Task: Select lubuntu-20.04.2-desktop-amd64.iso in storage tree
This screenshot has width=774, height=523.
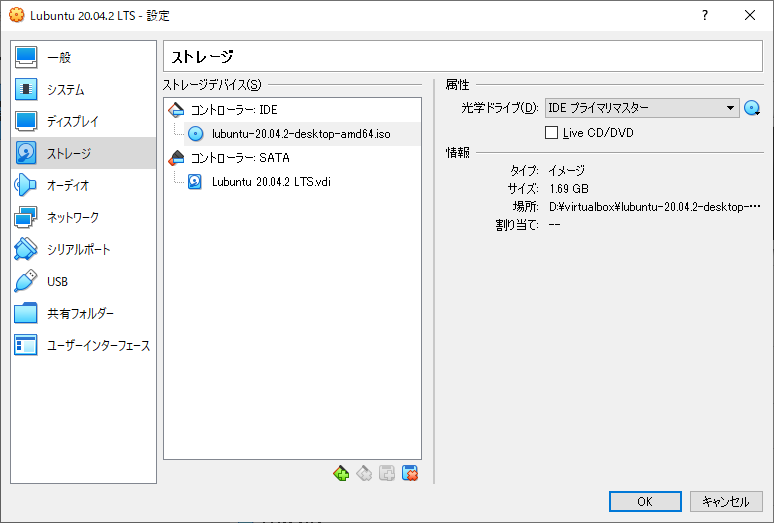Action: click(301, 134)
